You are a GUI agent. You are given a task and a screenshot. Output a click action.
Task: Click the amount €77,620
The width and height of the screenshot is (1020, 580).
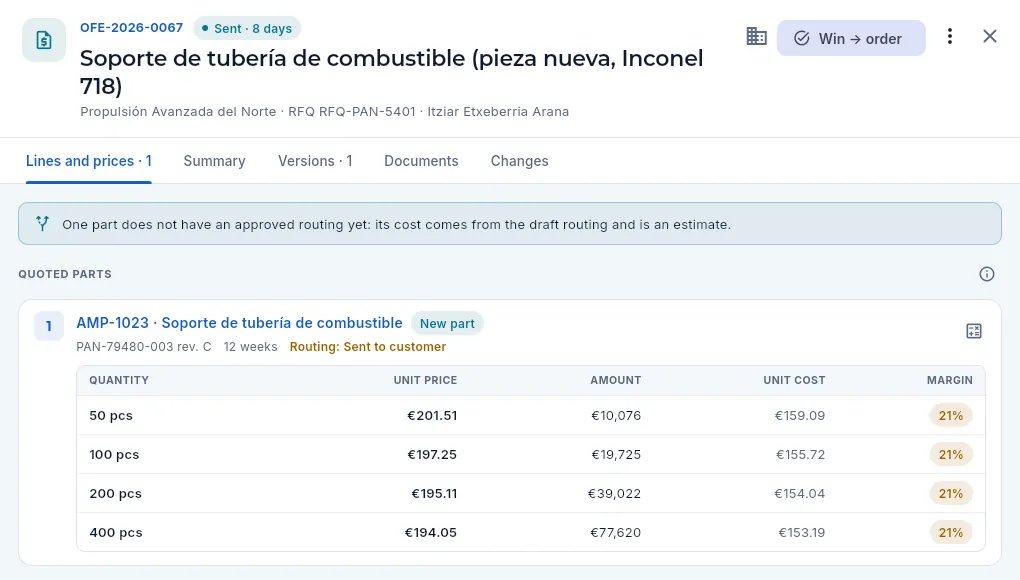click(x=615, y=533)
